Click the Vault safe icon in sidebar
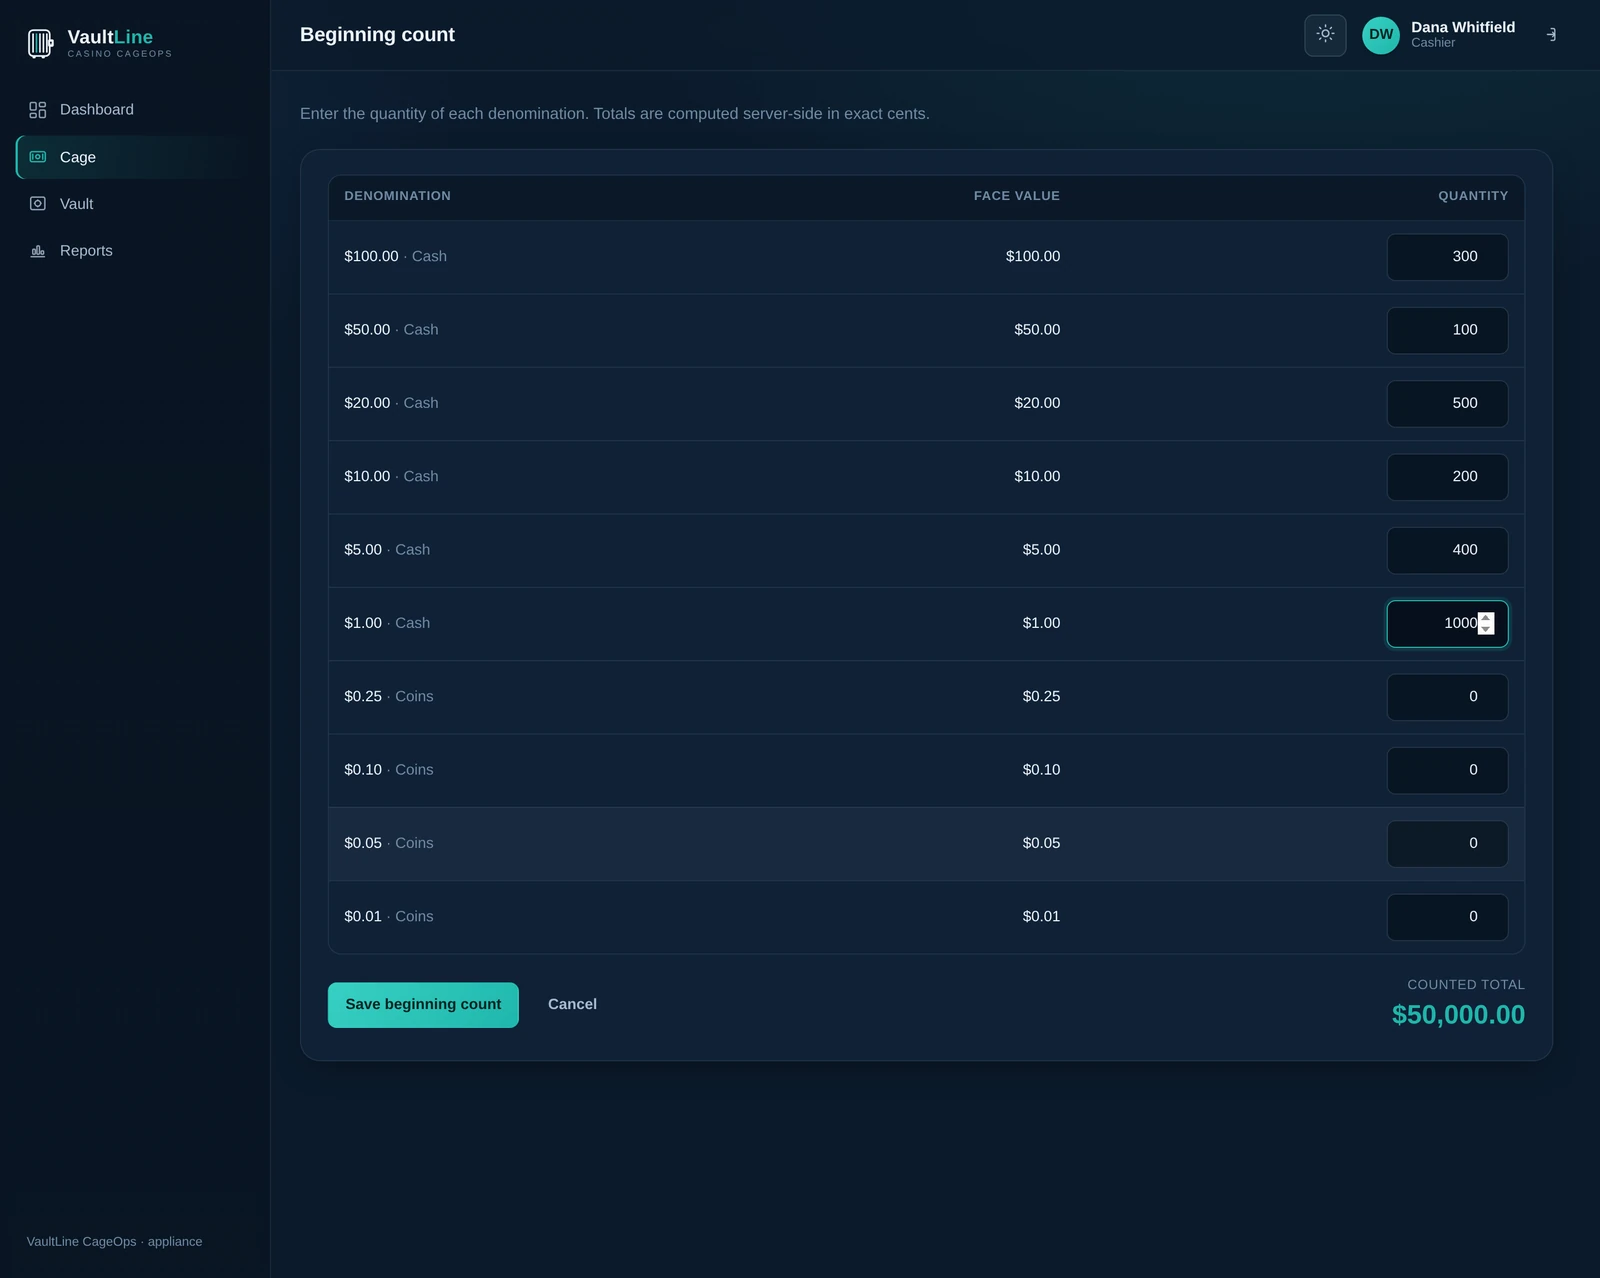The image size is (1600, 1278). coord(38,204)
